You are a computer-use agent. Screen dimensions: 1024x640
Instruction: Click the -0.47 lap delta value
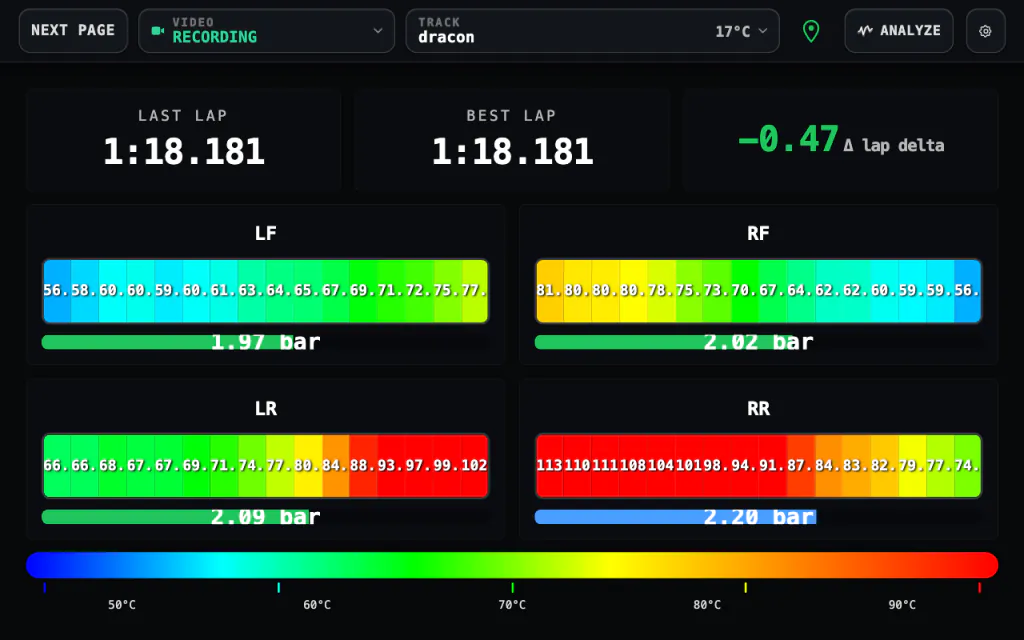(788, 140)
